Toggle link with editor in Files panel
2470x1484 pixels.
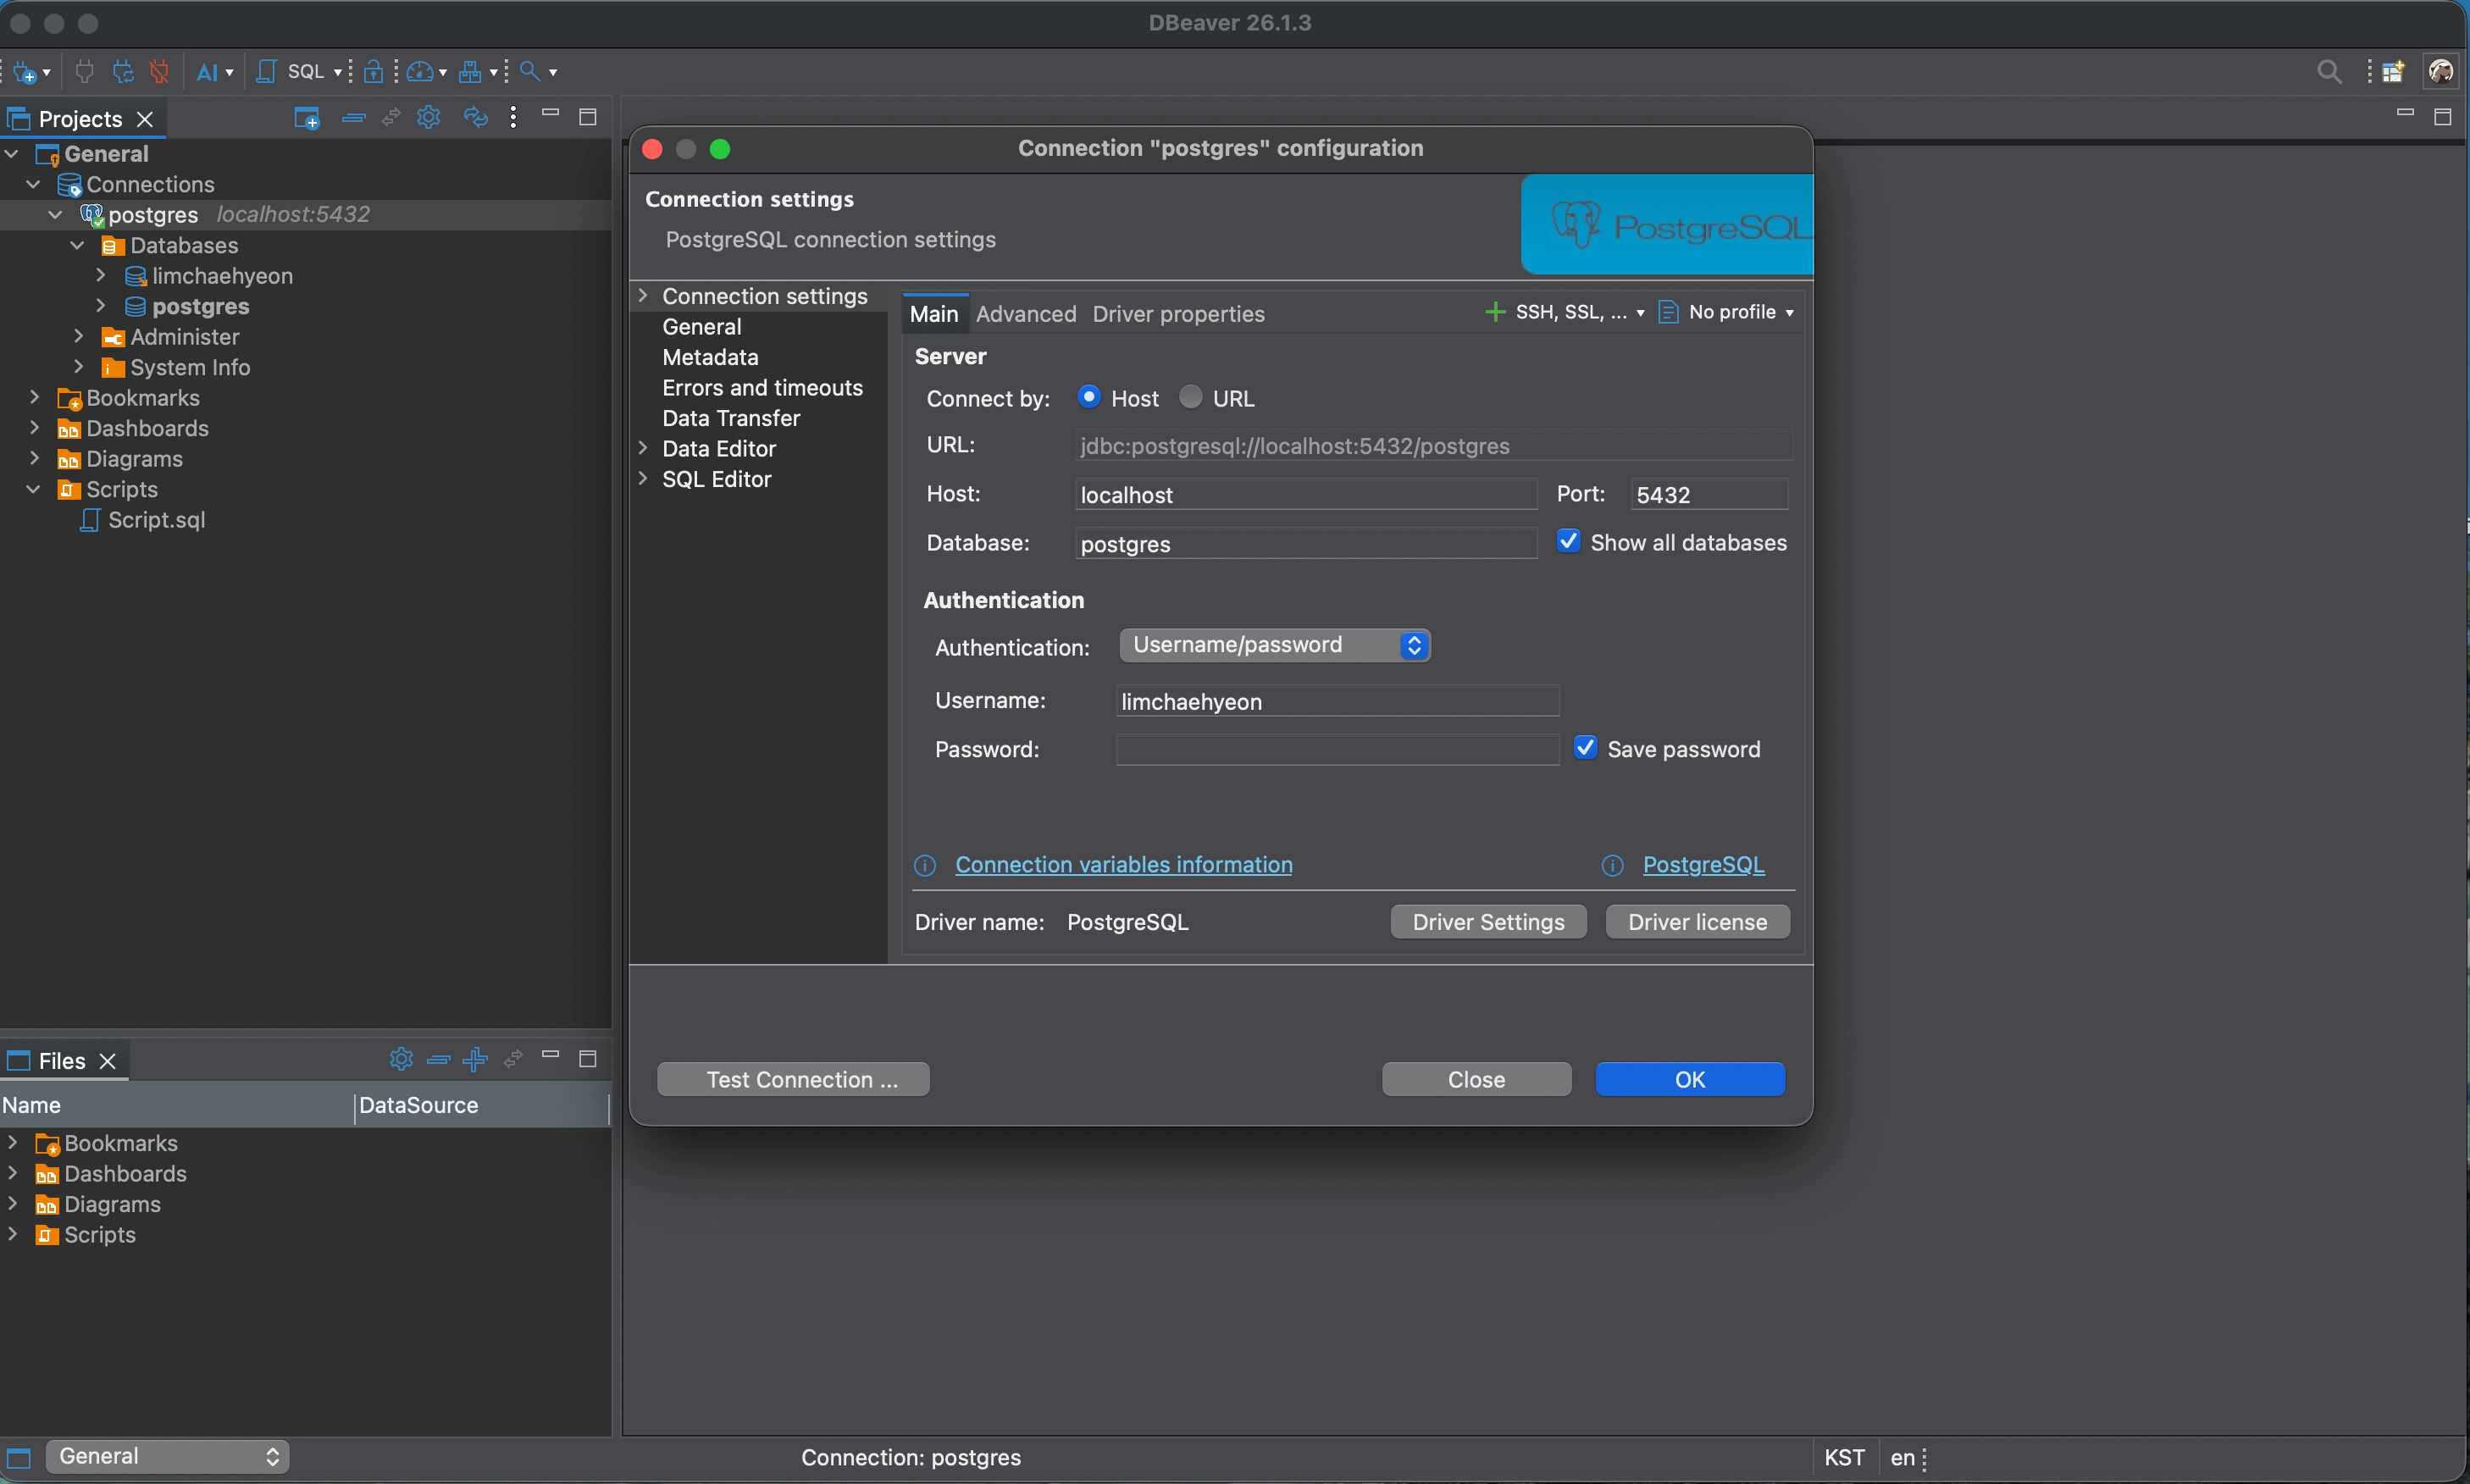tap(513, 1059)
